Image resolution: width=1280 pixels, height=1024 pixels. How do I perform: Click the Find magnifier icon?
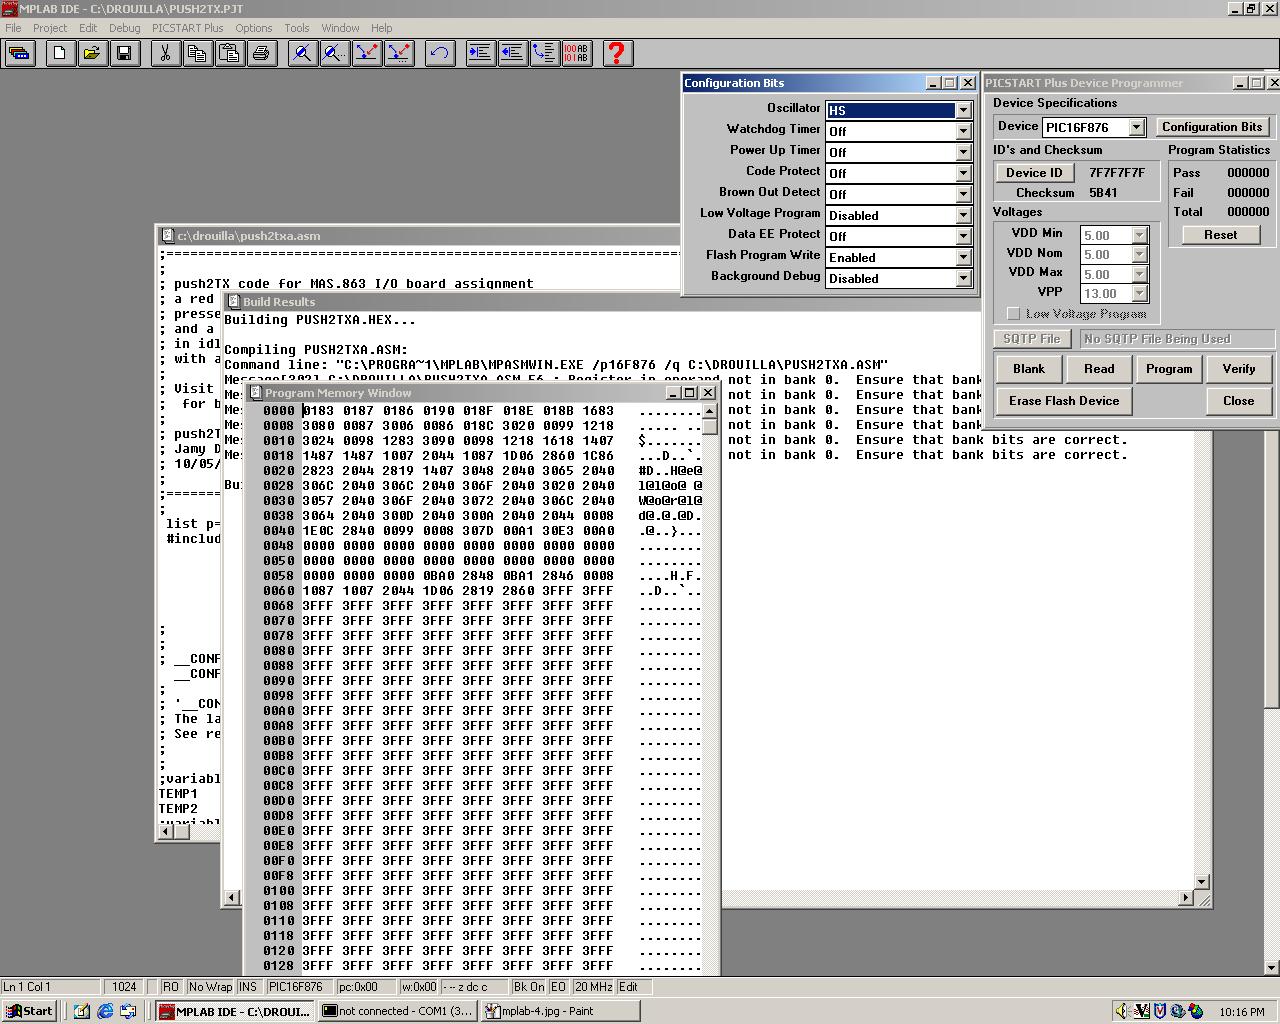(x=303, y=53)
